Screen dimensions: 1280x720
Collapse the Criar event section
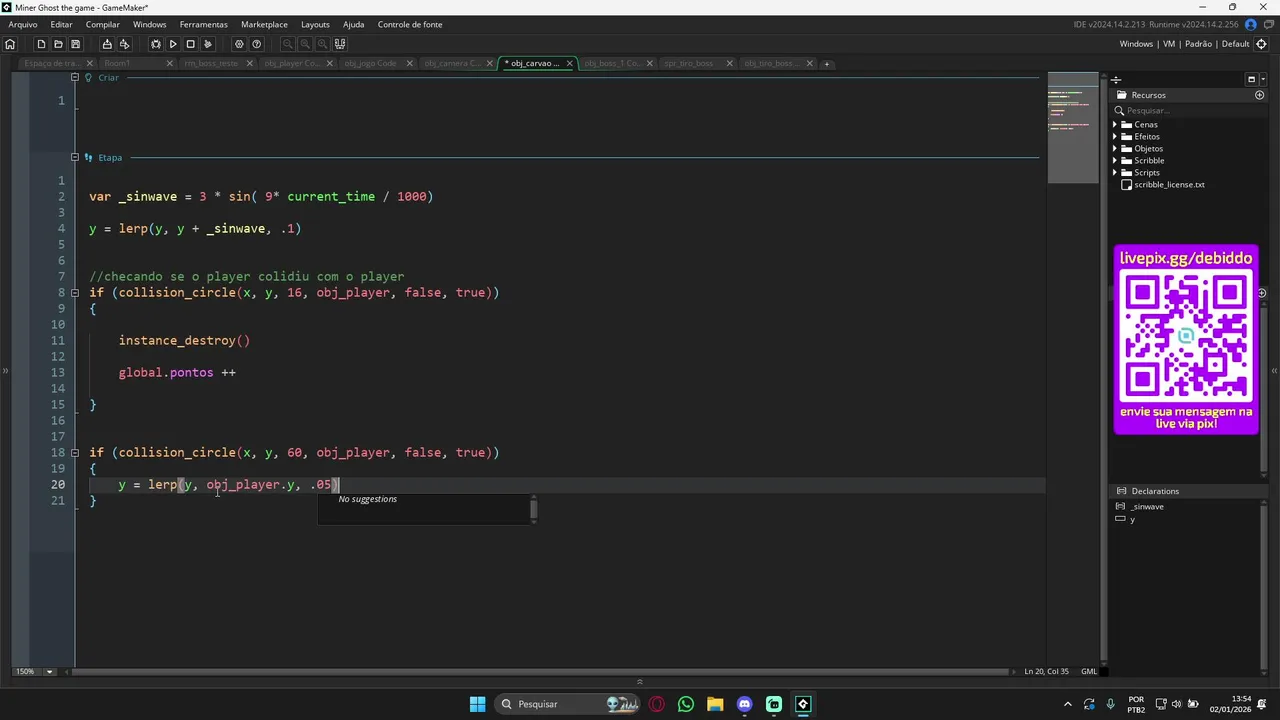click(x=74, y=77)
